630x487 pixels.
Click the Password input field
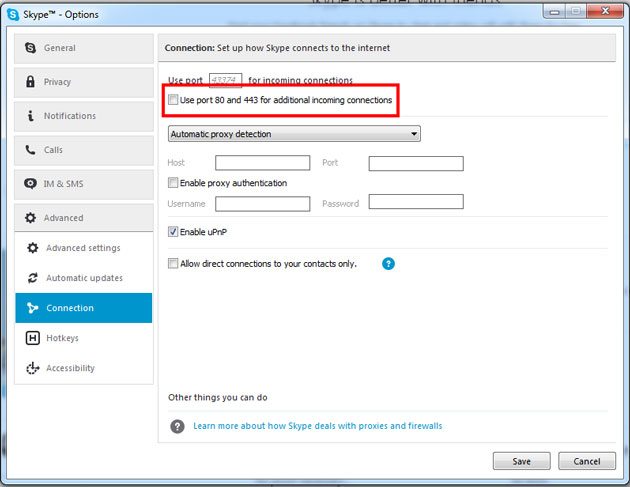point(416,202)
